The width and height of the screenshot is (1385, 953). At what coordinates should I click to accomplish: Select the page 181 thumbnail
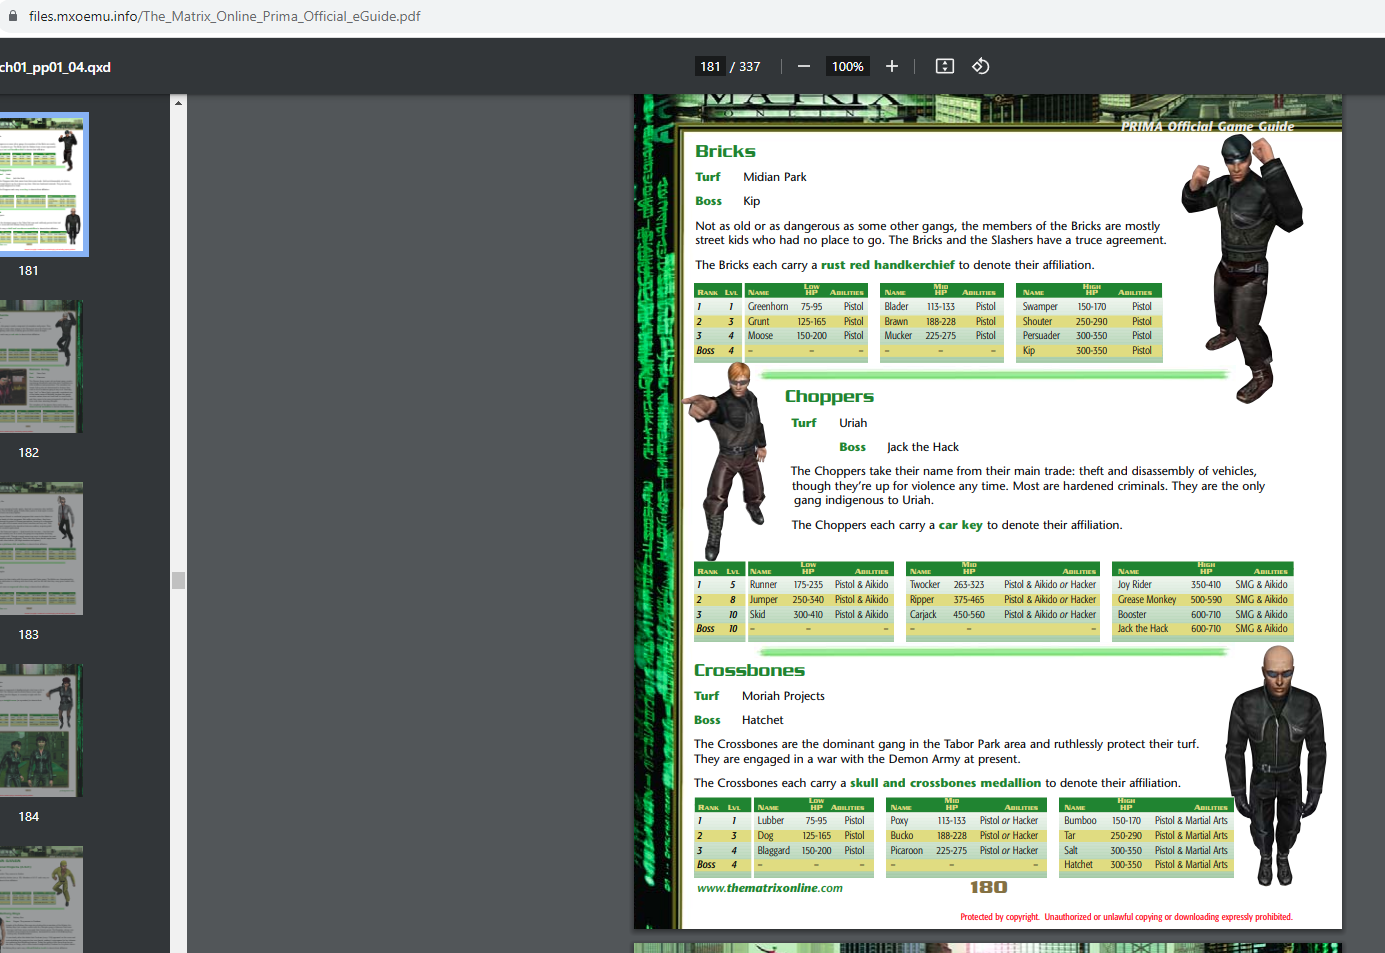[x=42, y=184]
